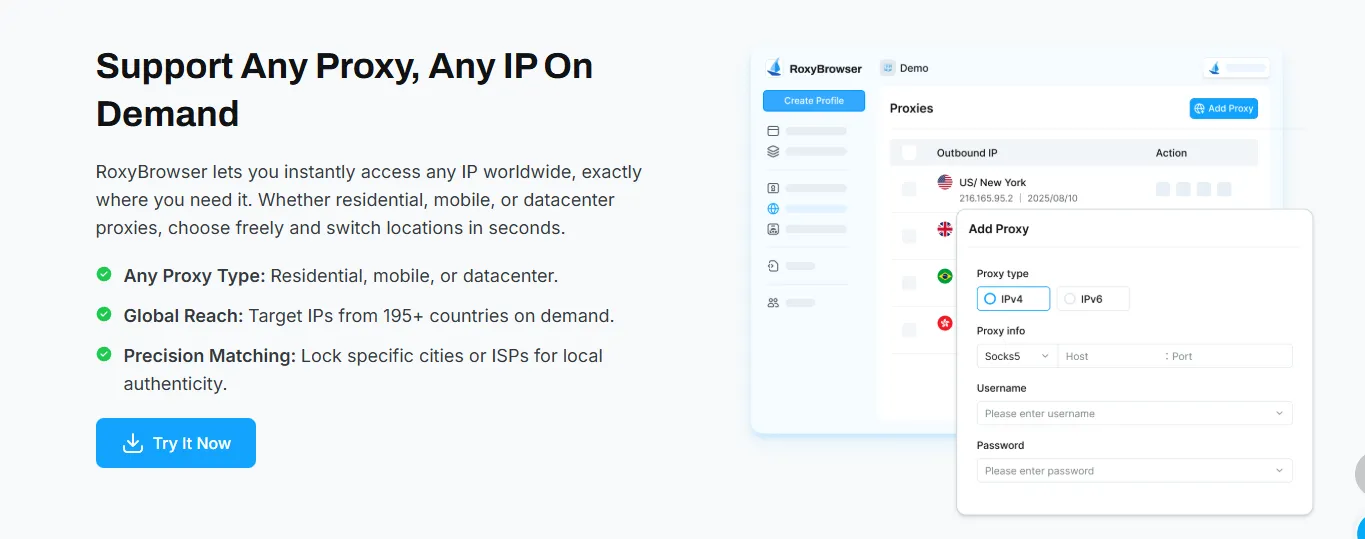Click the Port input field
Viewport: 1365px width, 539px height.
(1230, 356)
